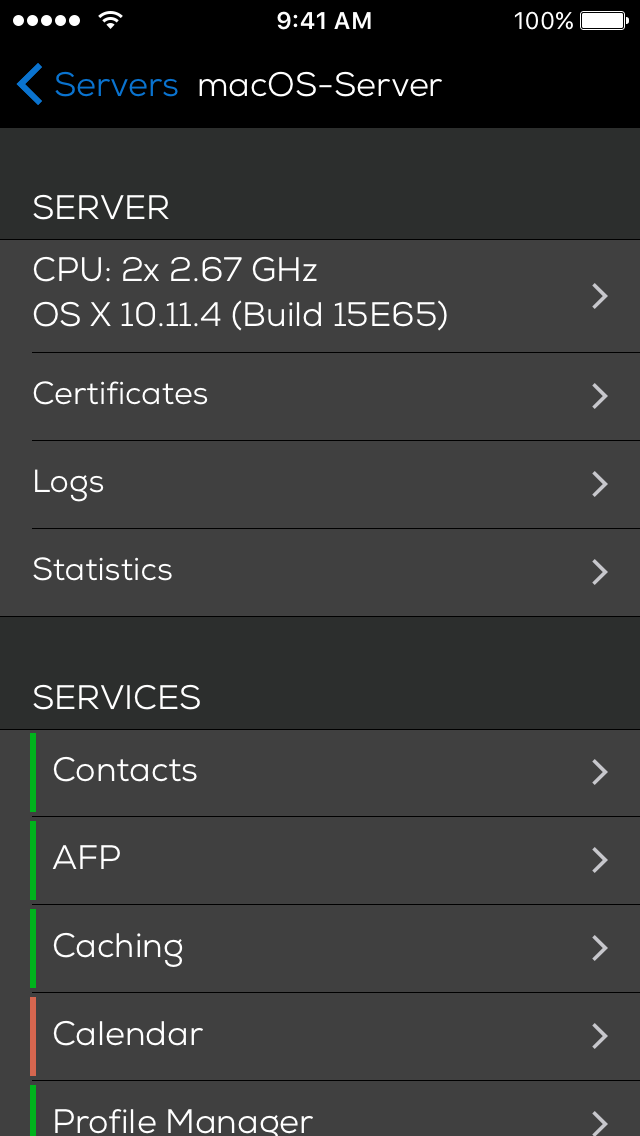
Task: Open the Calendar service
Action: tap(128, 1034)
